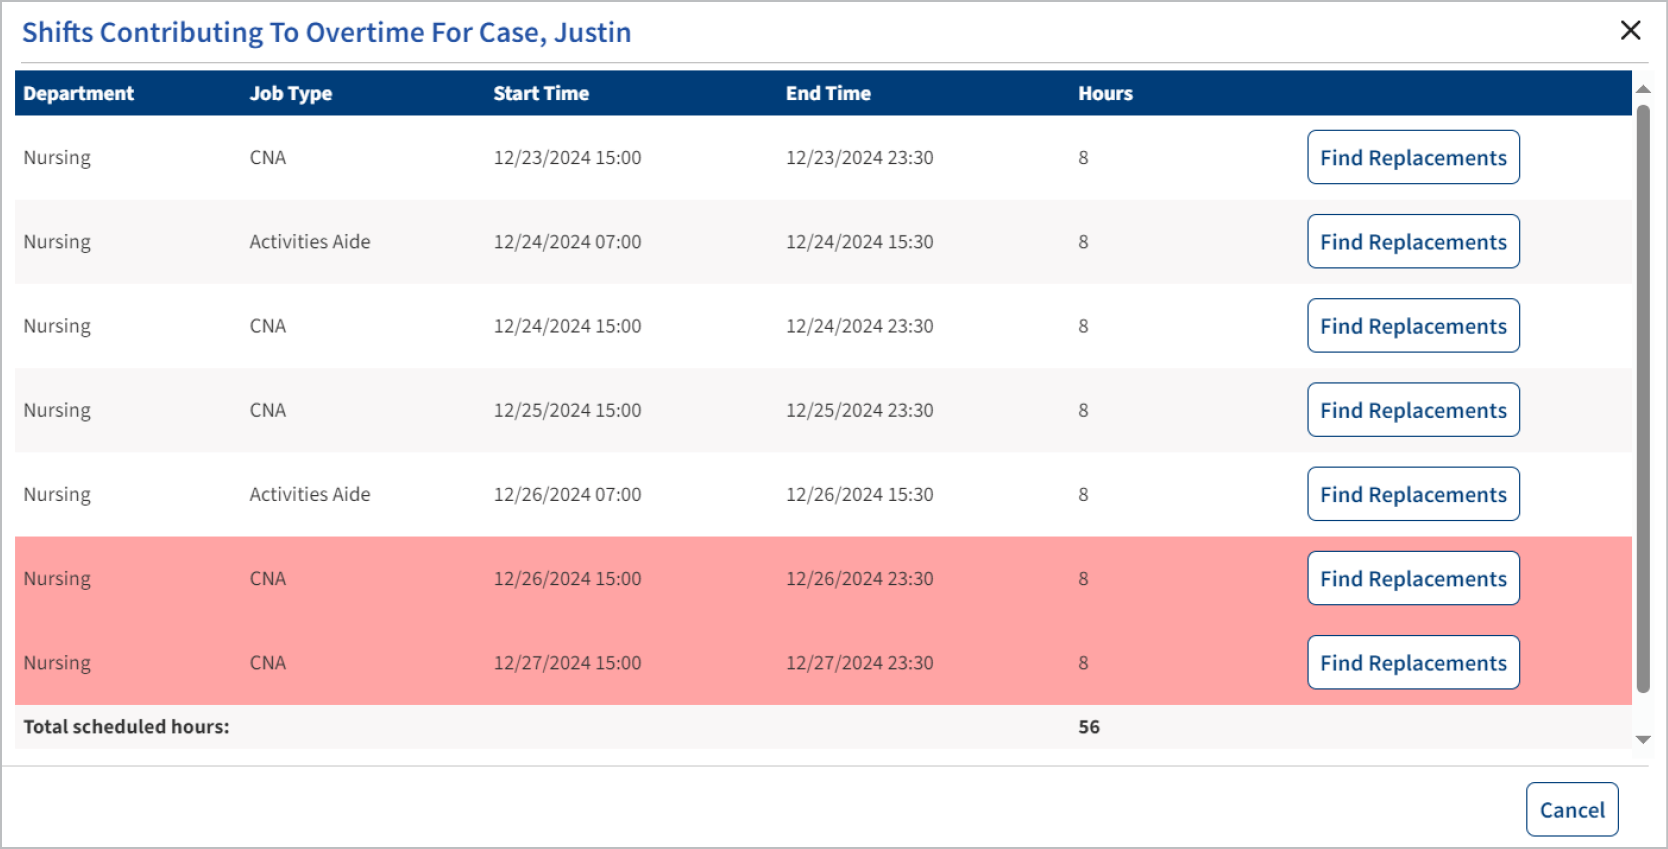The height and width of the screenshot is (849, 1668).
Task: Click CNA in the 12/23/2024 row
Action: click(267, 157)
